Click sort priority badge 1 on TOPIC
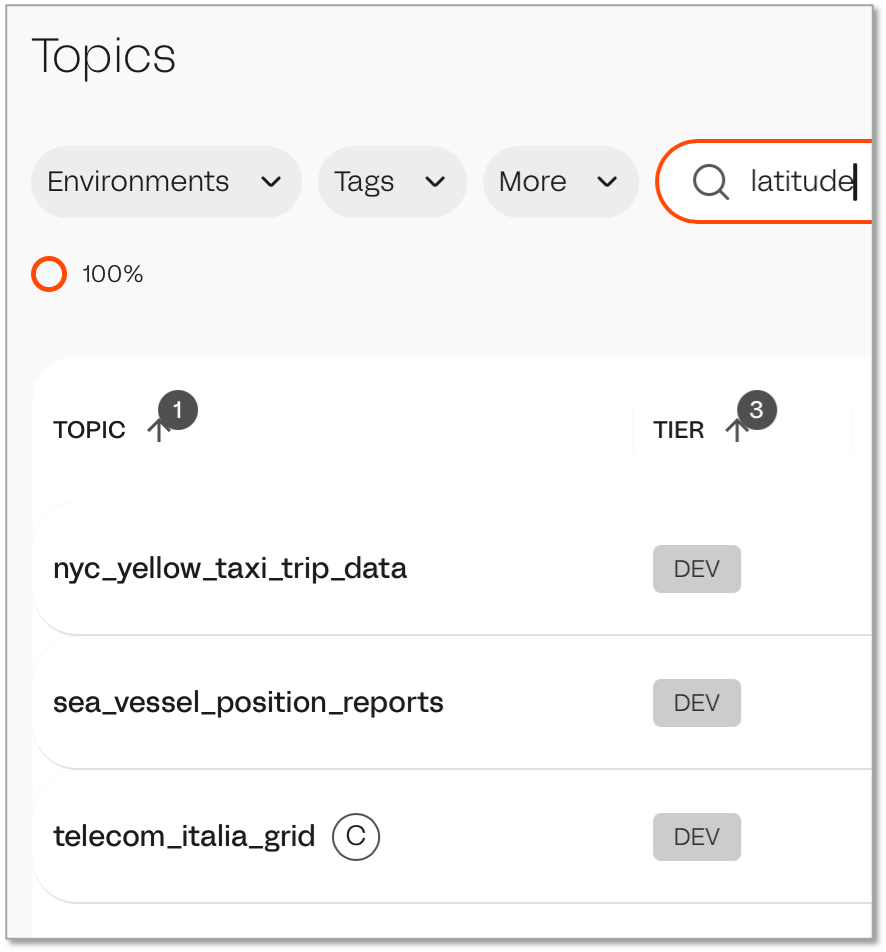The height and width of the screenshot is (952, 886). tap(178, 410)
